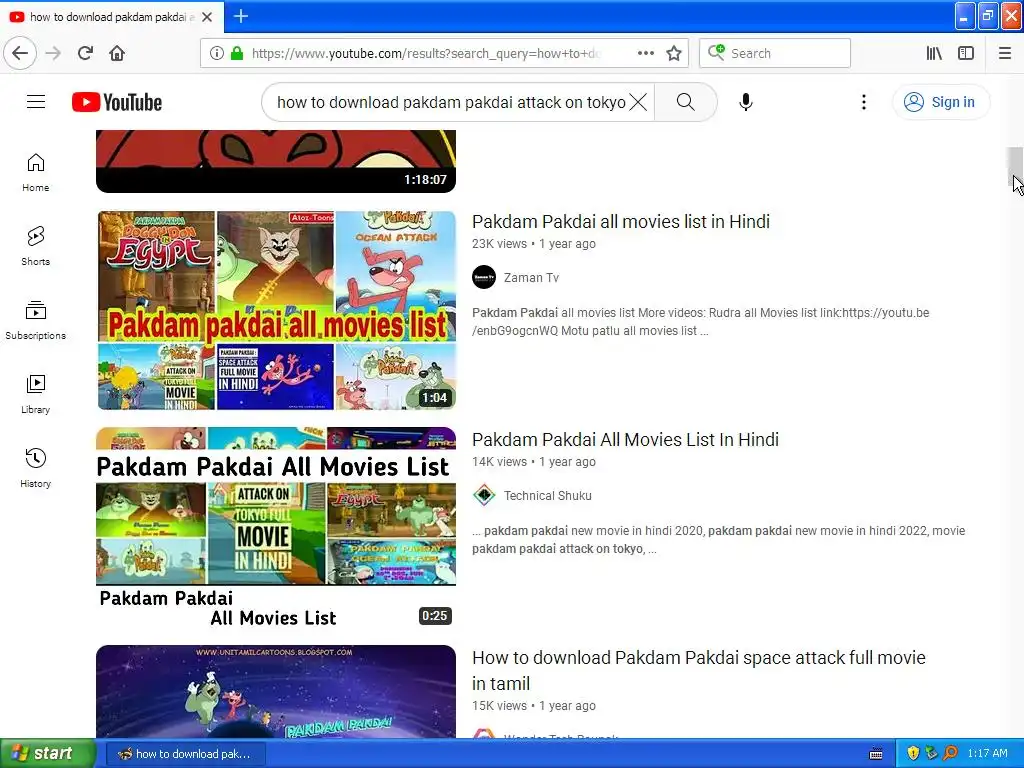Screen dimensions: 1024x768
Task: Open History in the sidebar
Action: click(x=35, y=468)
